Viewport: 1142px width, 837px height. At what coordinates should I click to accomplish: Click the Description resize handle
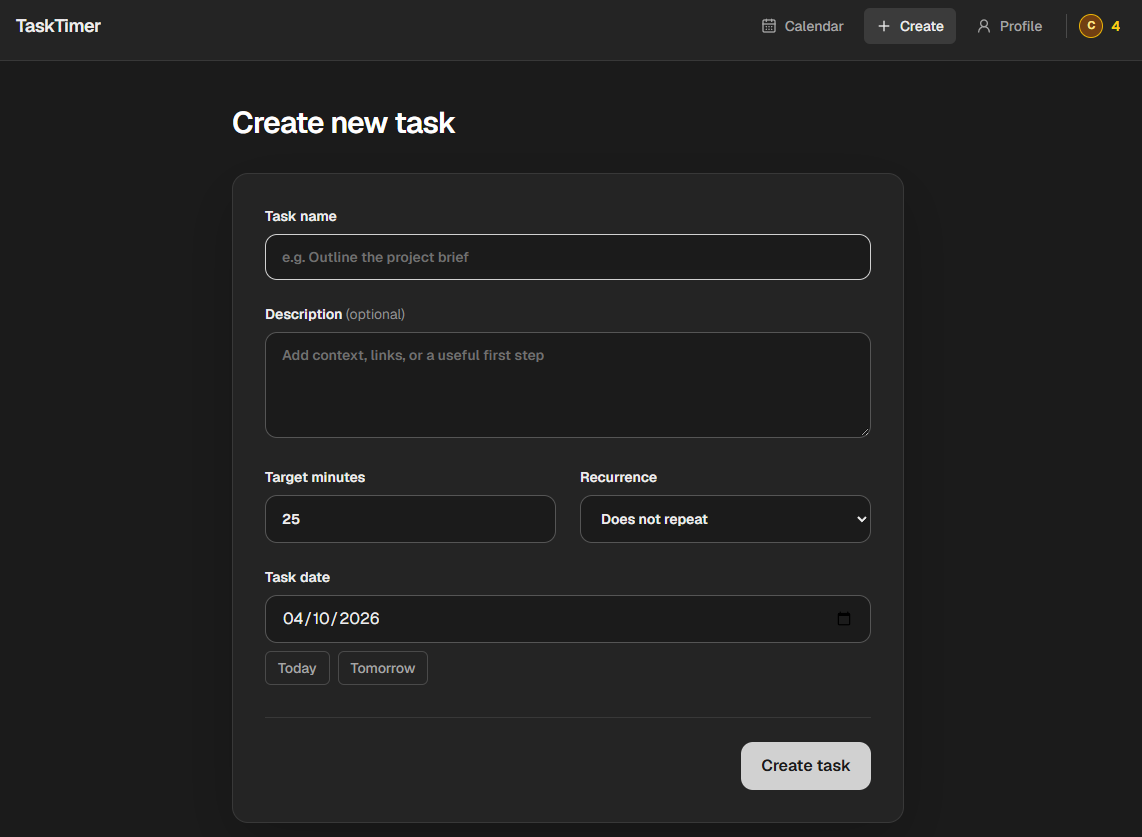[x=865, y=432]
